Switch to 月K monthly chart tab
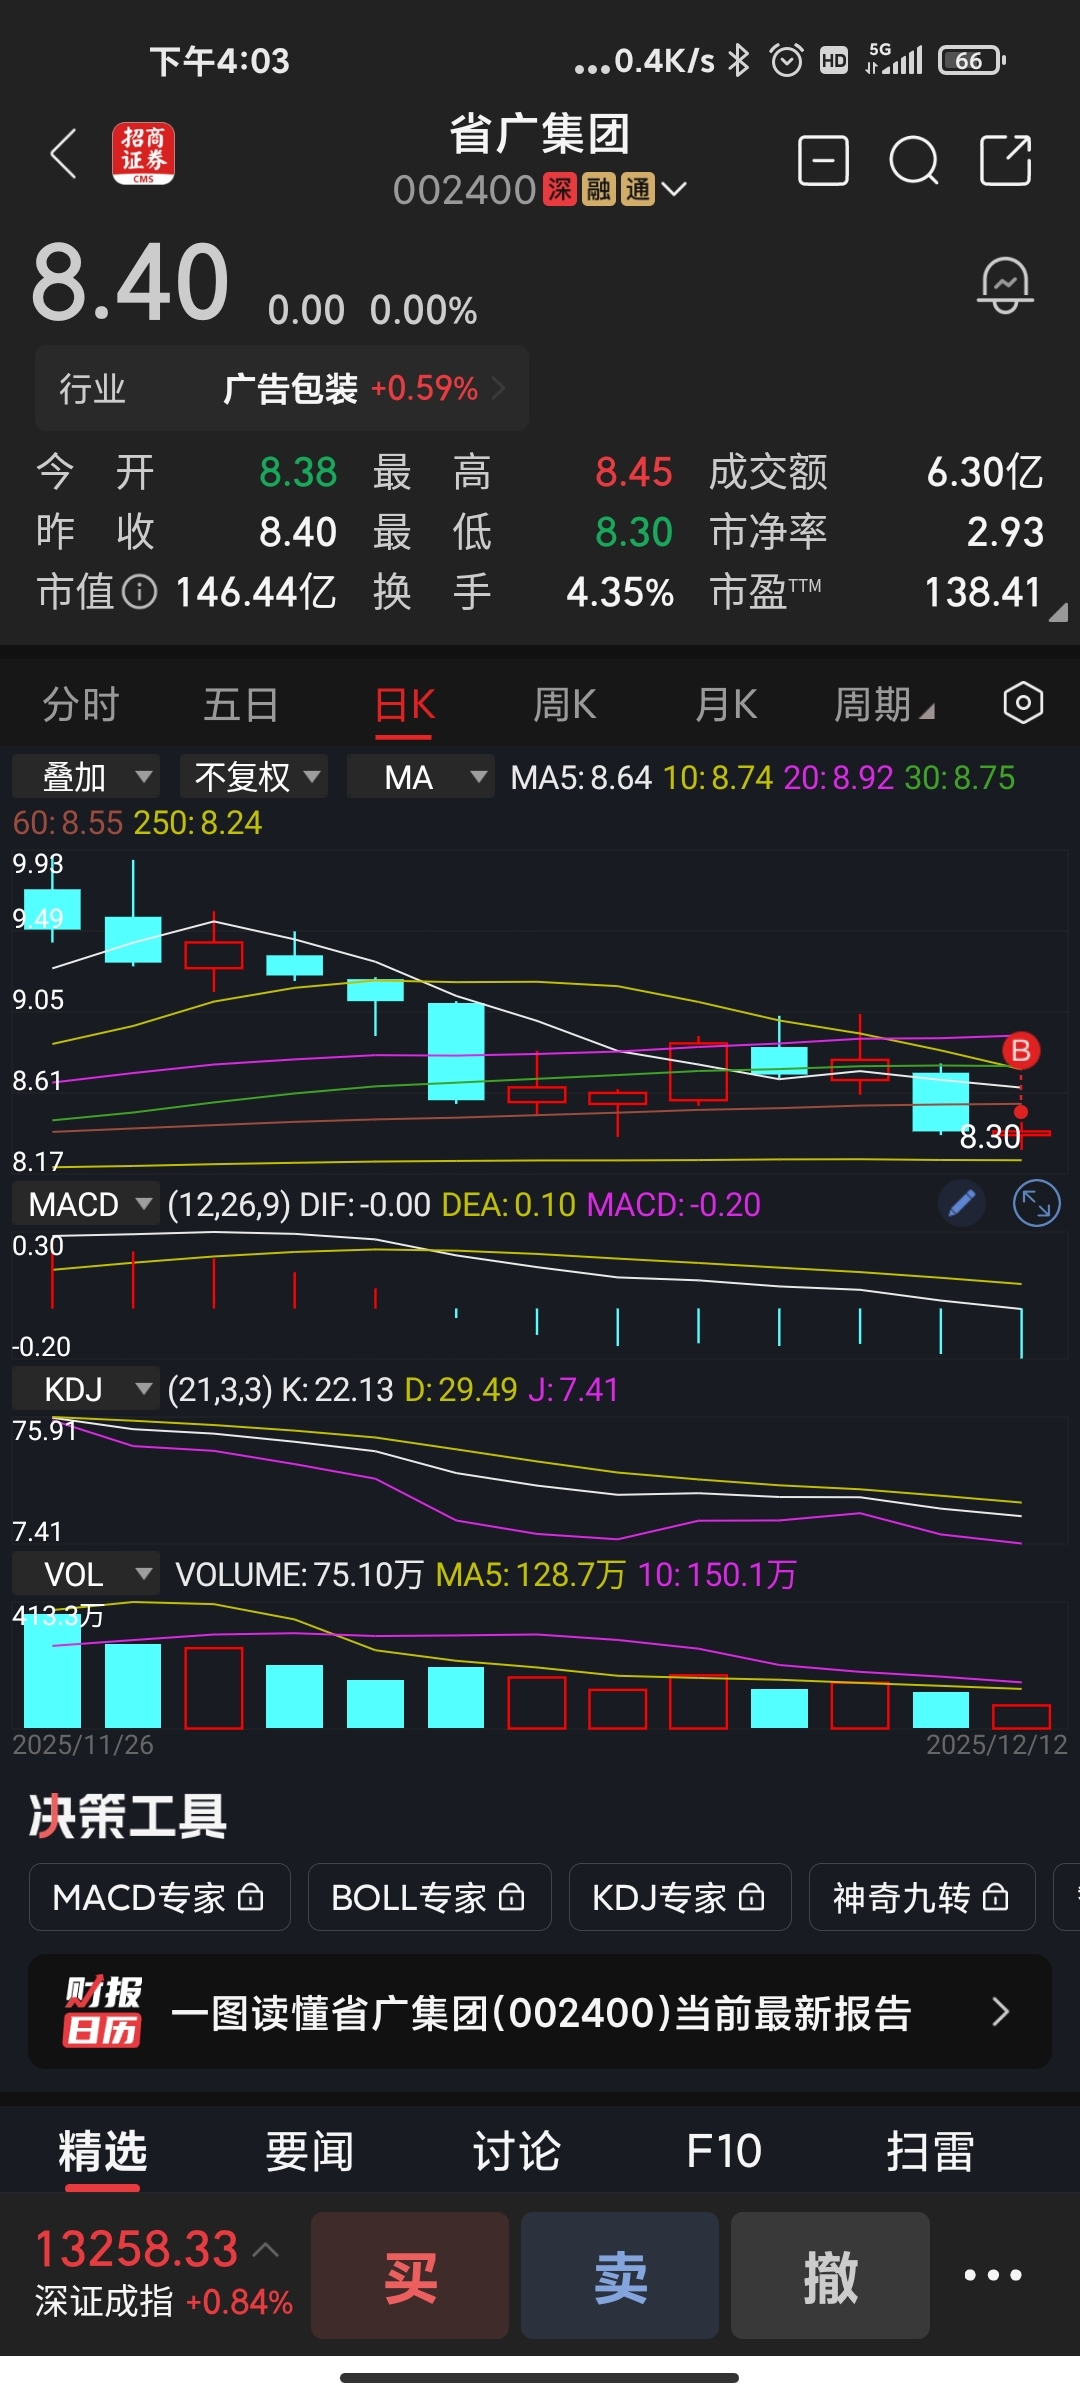Viewport: 1080px width, 2400px height. coord(726,704)
